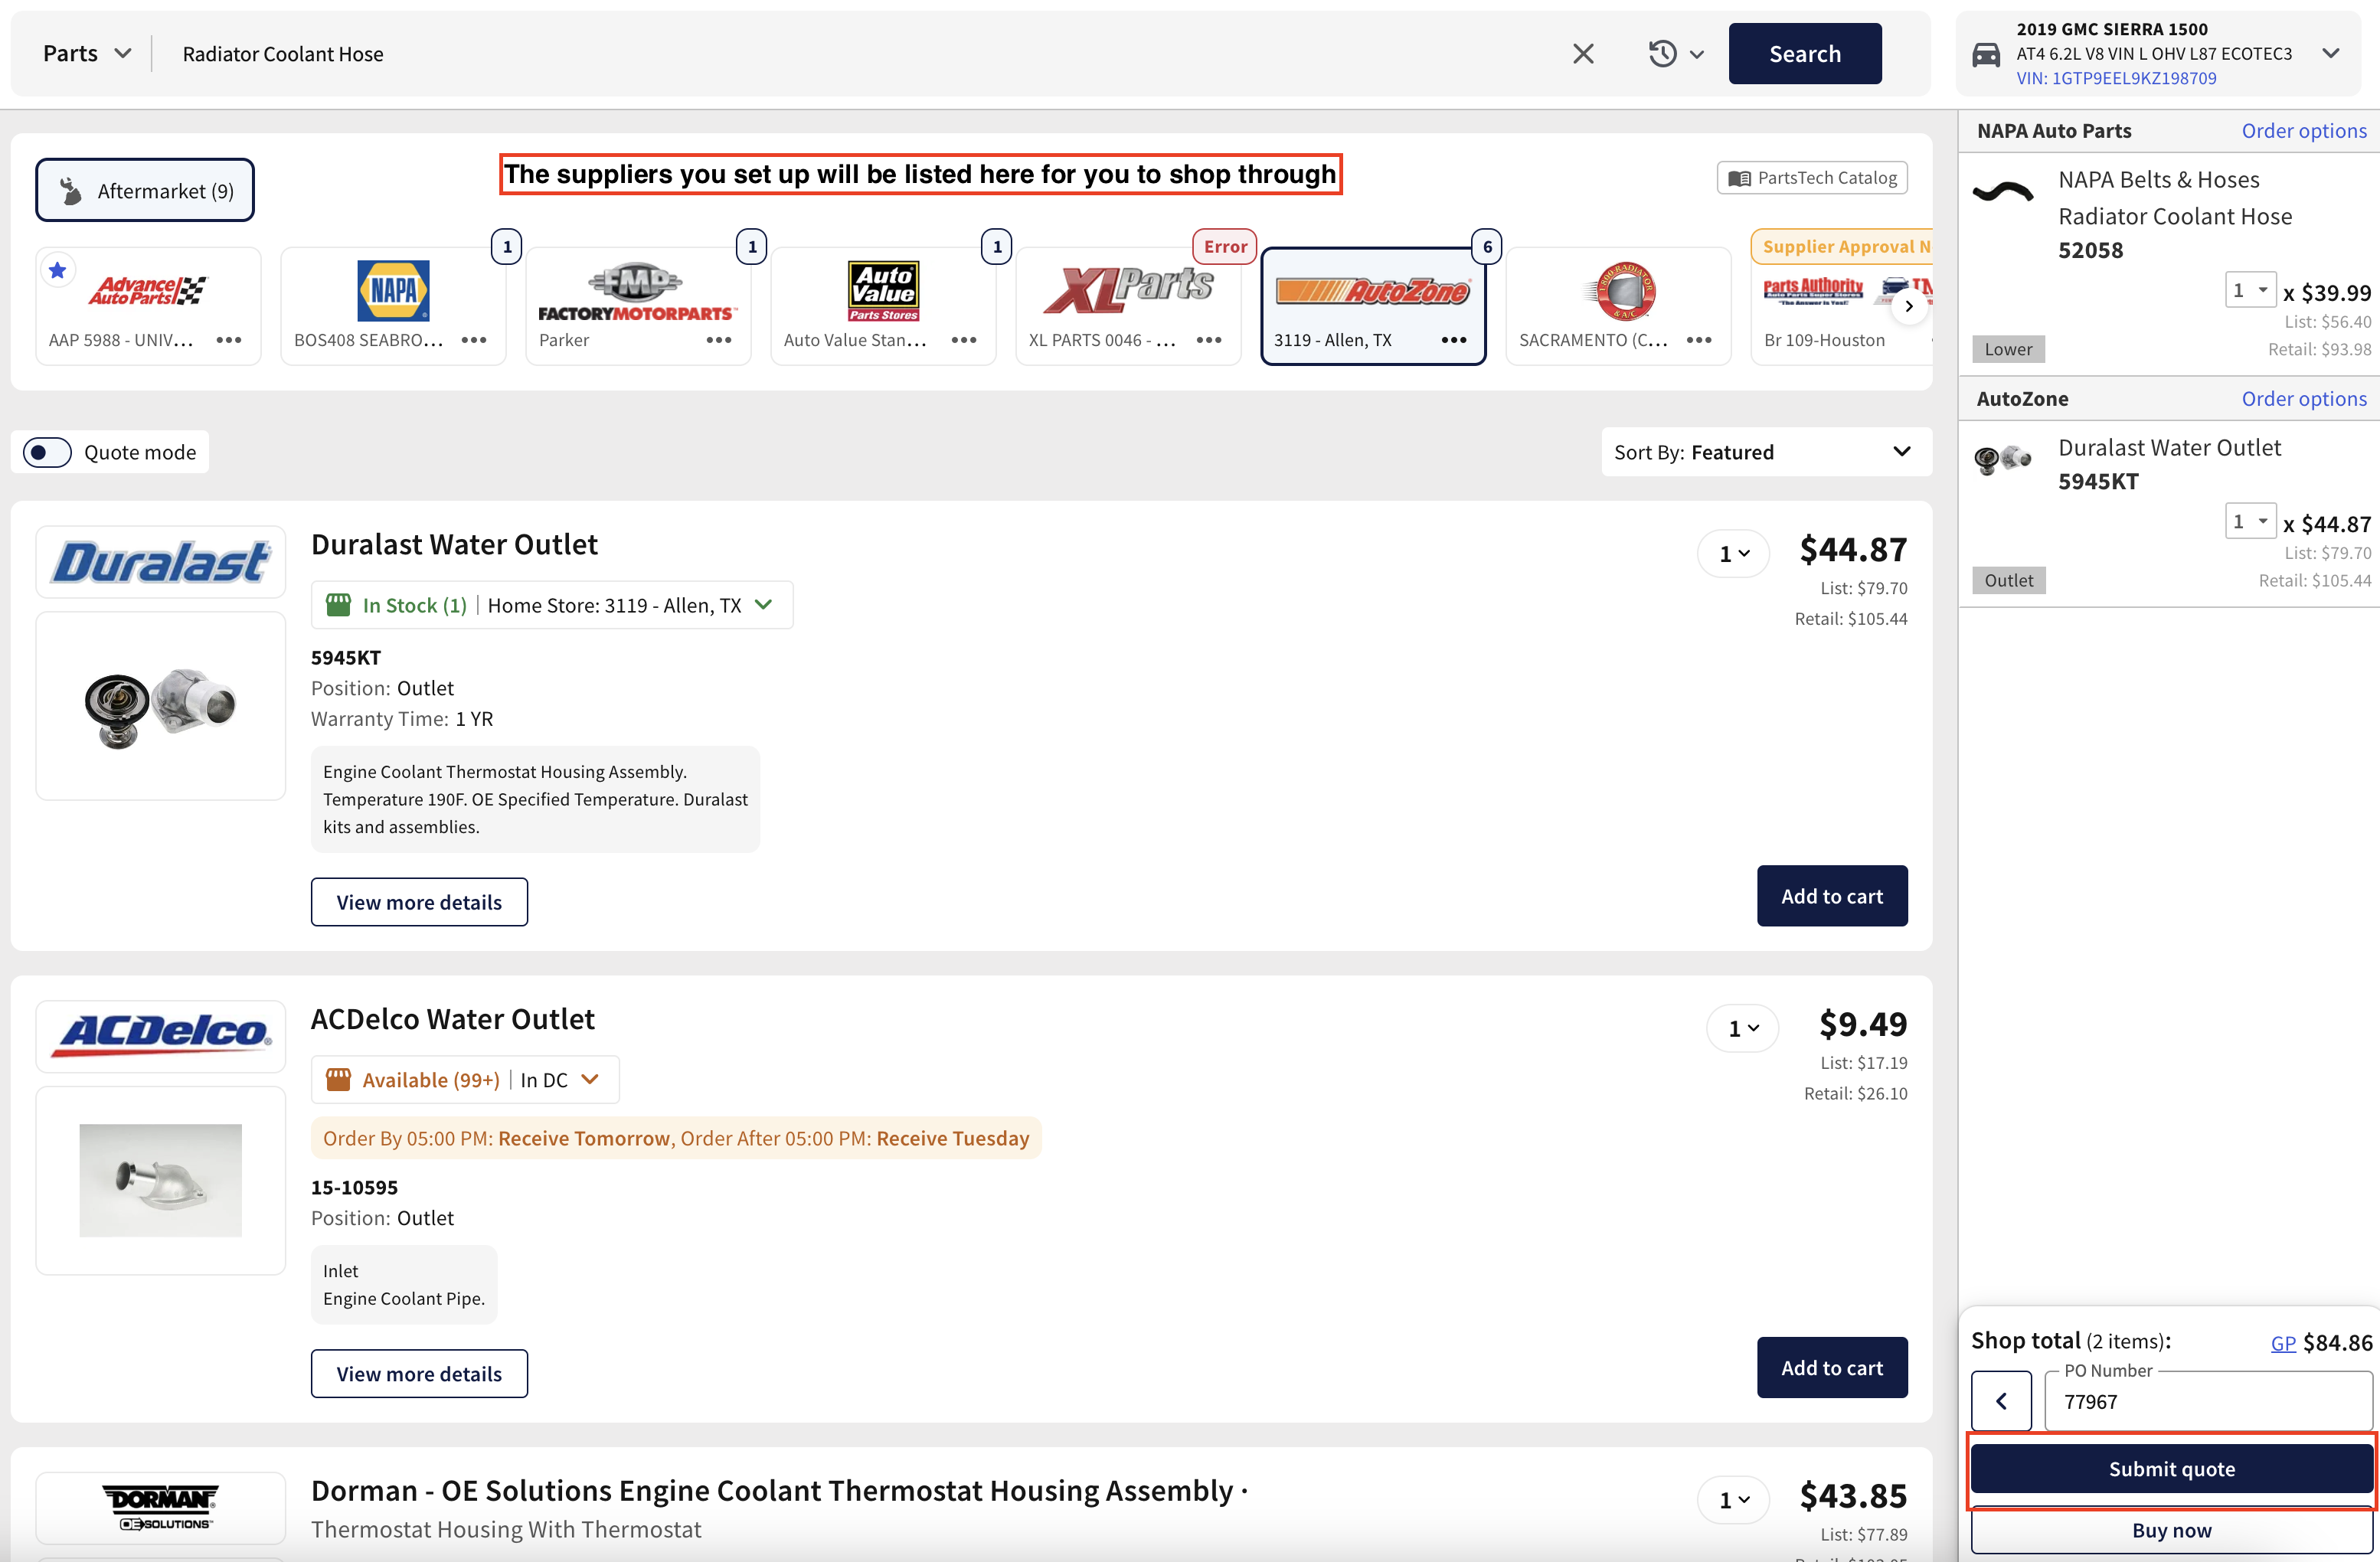This screenshot has height=1562, width=2380.
Task: Click the Dorman OE Solutions logo
Action: (x=161, y=1507)
